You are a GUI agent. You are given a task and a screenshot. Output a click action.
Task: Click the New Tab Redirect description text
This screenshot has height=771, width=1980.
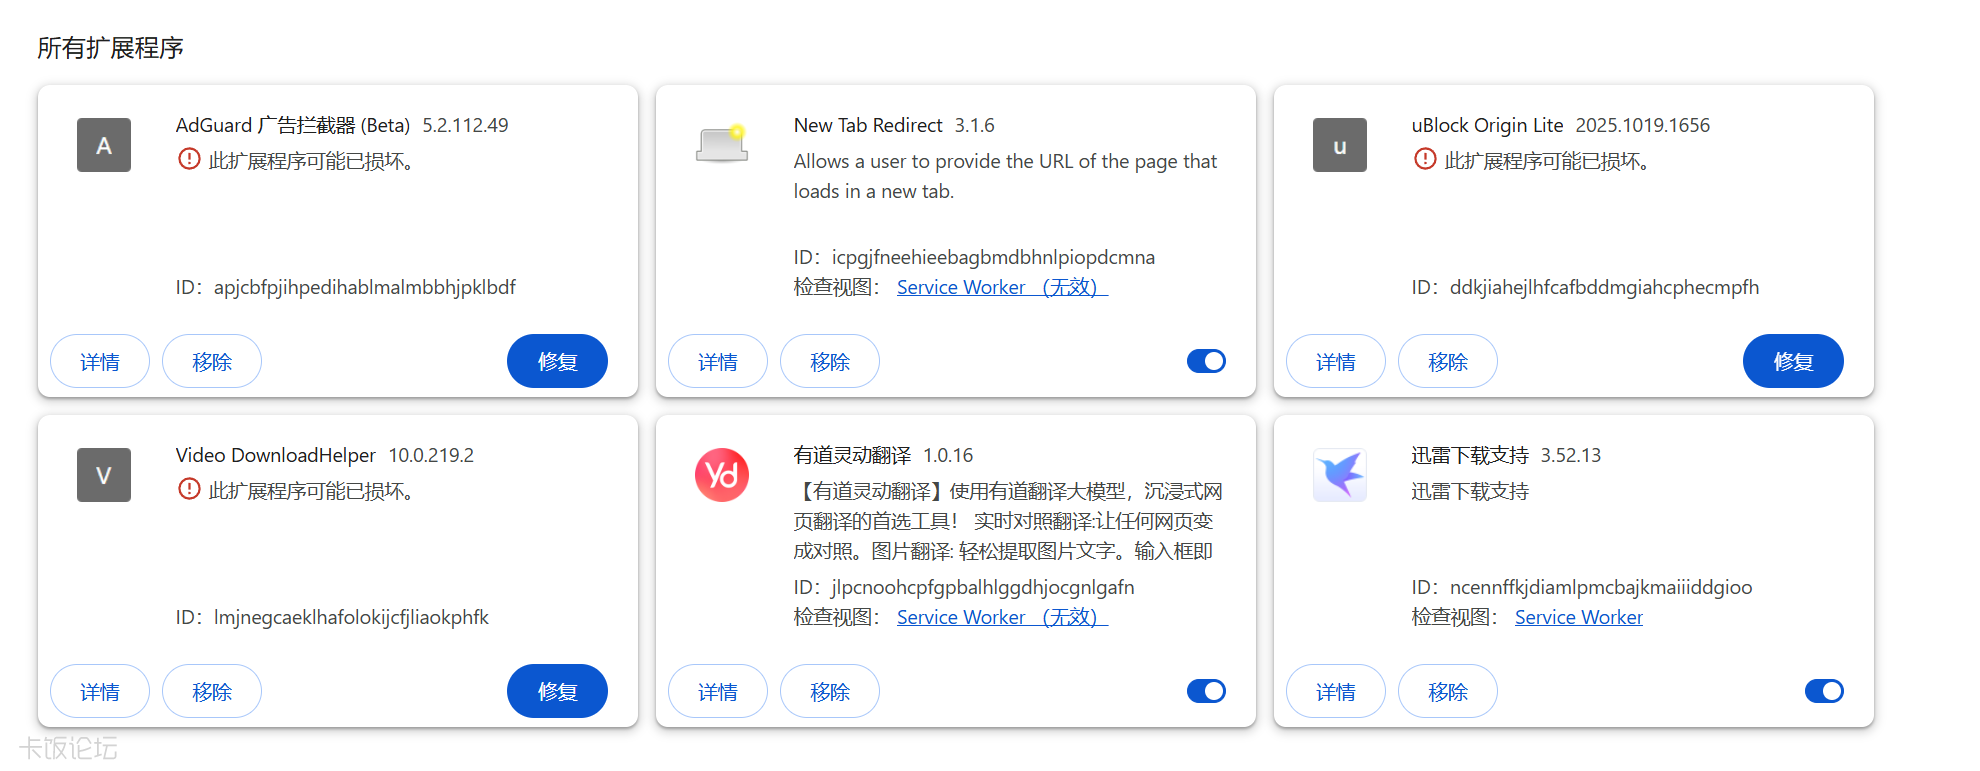tap(1005, 176)
